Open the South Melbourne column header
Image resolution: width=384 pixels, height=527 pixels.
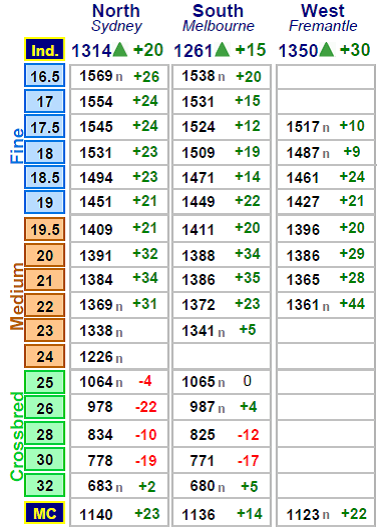tap(218, 18)
